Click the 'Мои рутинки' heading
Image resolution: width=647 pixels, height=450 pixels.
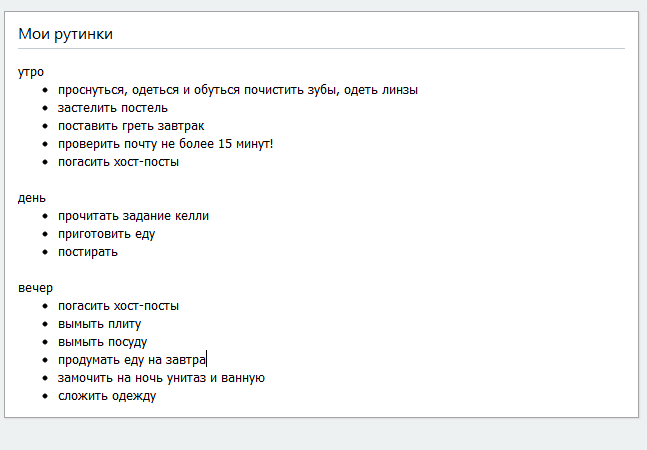click(65, 34)
